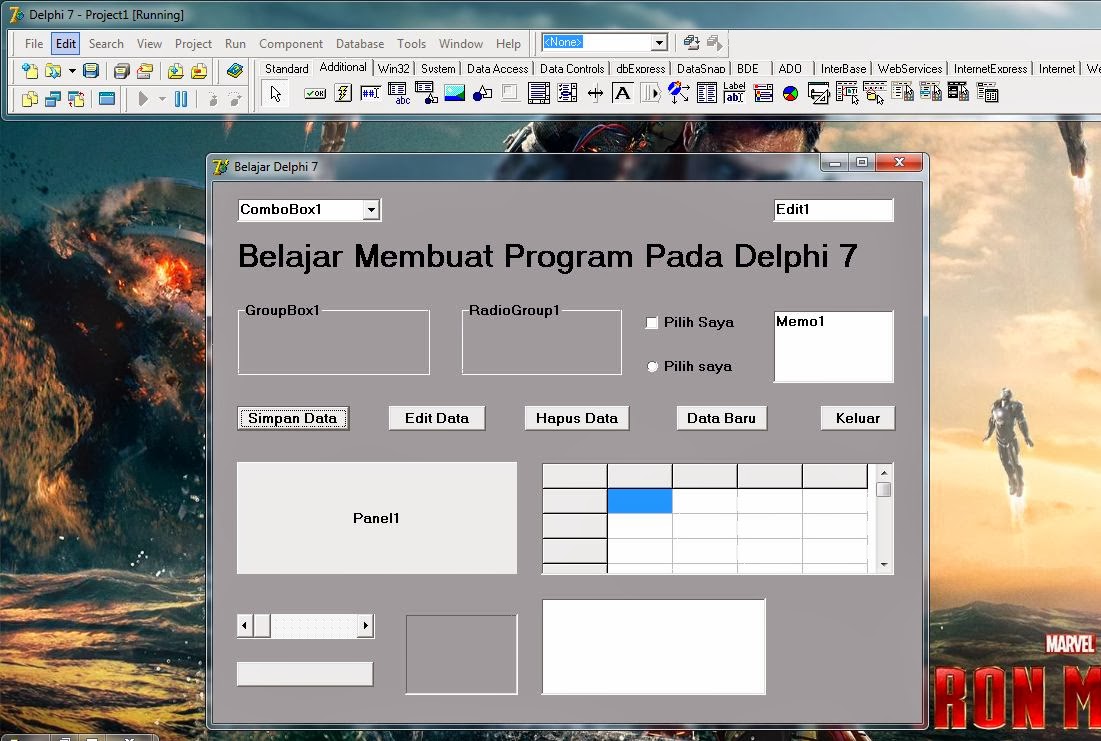The width and height of the screenshot is (1101, 741).
Task: Open a project using the Open folder icon
Action: click(52, 69)
